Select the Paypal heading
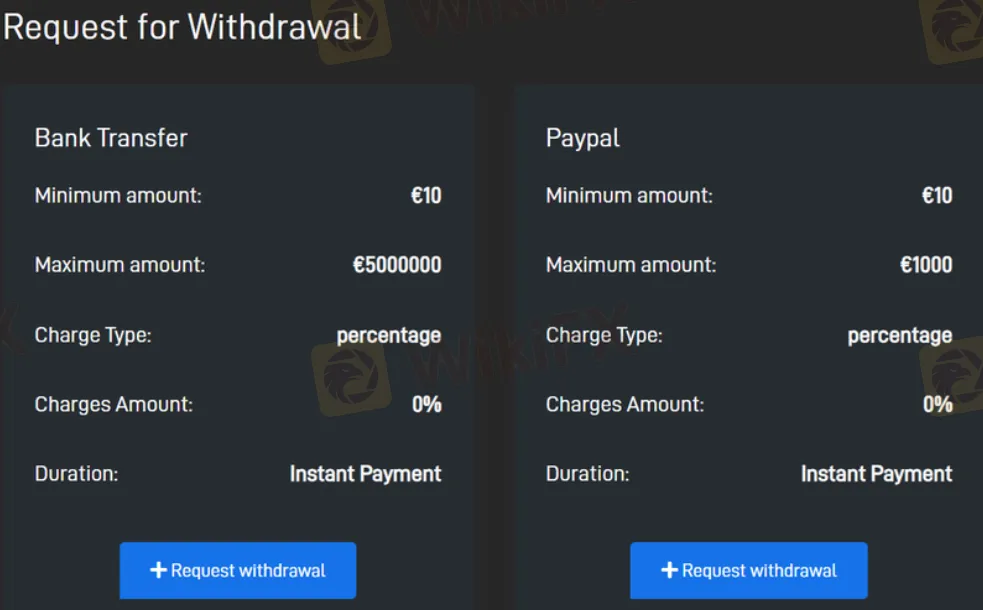 (x=583, y=139)
